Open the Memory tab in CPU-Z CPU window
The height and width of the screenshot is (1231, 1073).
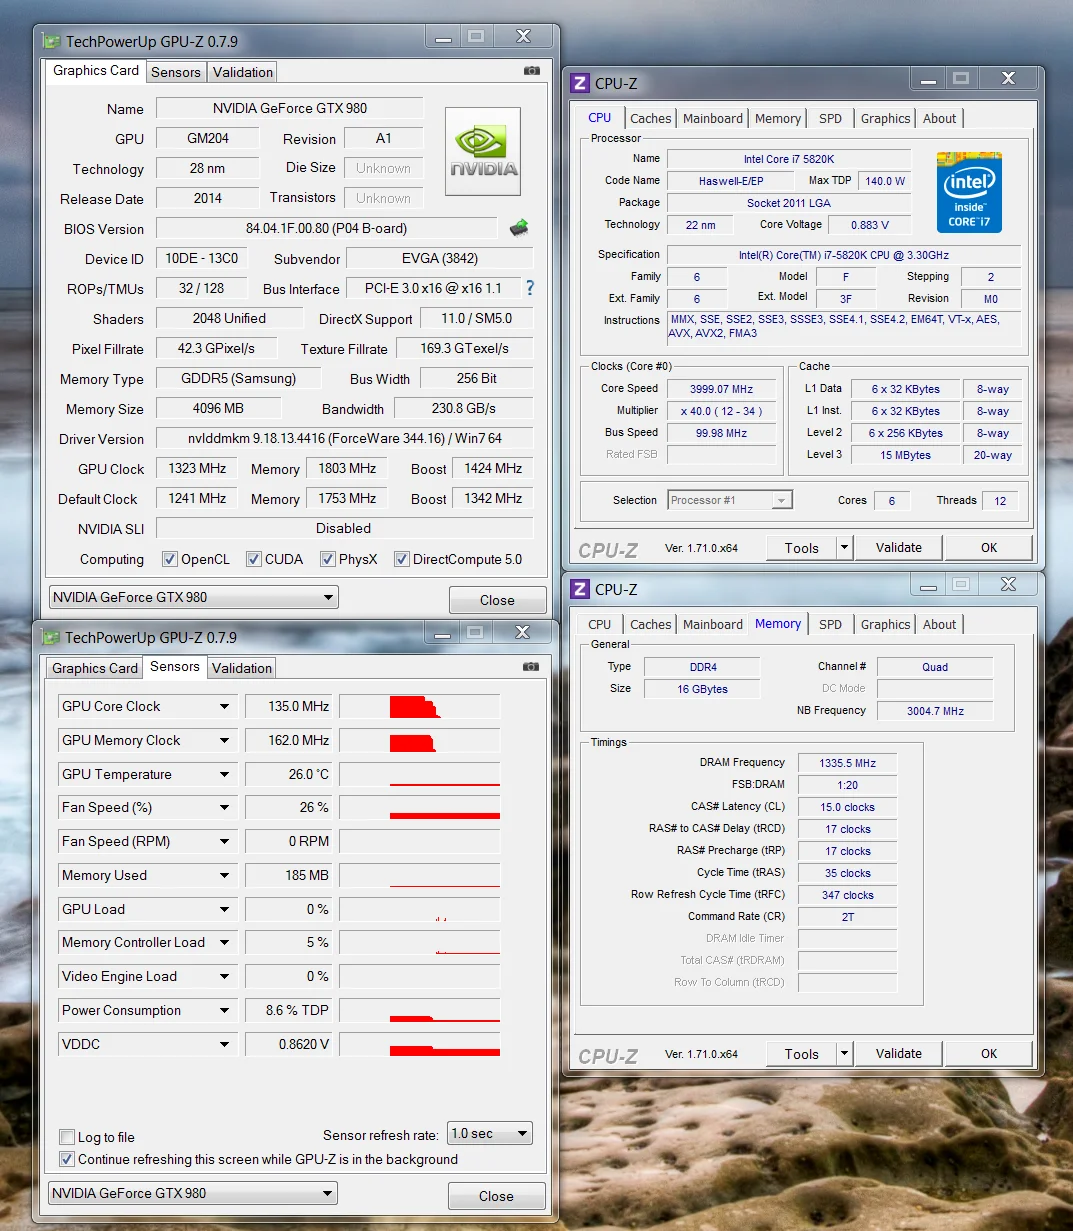click(778, 118)
